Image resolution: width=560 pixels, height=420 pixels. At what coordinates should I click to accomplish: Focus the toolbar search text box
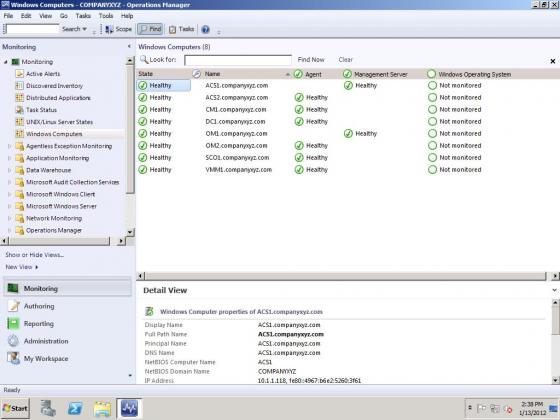(32, 29)
